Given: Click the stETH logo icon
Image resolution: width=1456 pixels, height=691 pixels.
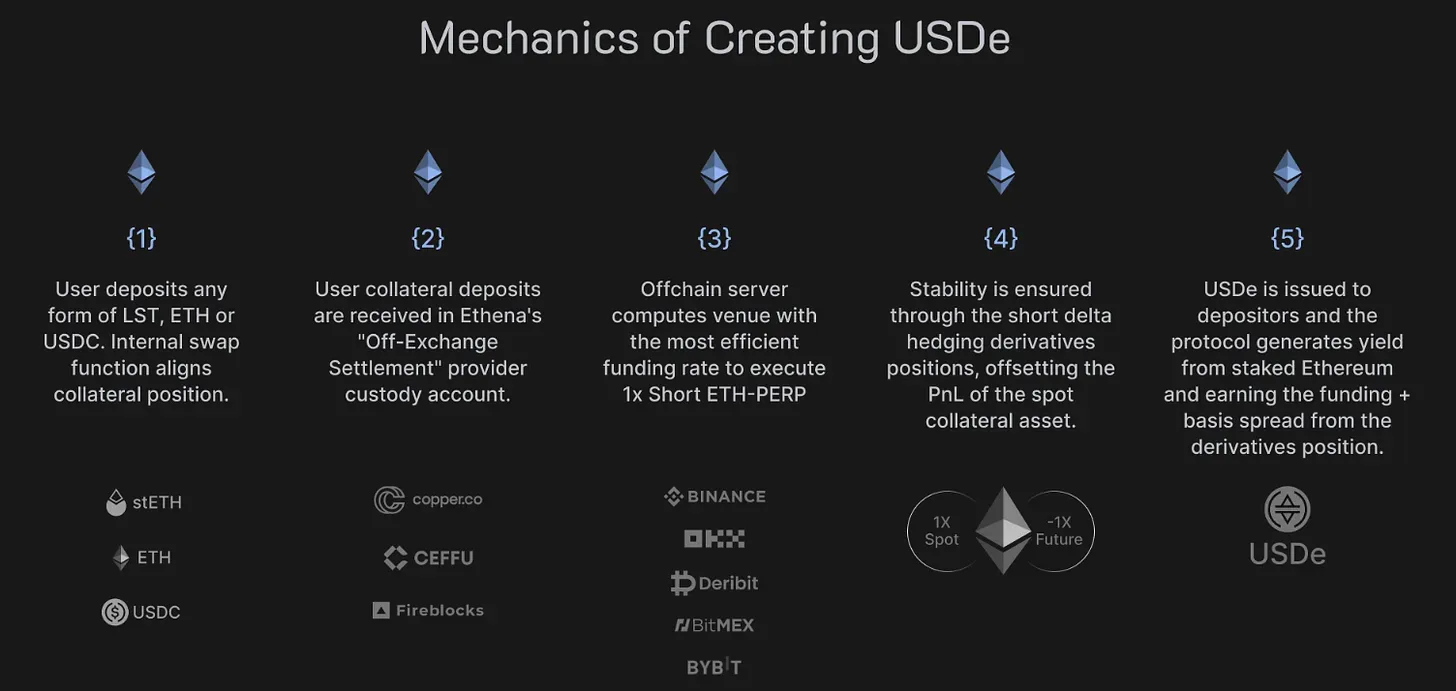Looking at the screenshot, I should point(116,502).
